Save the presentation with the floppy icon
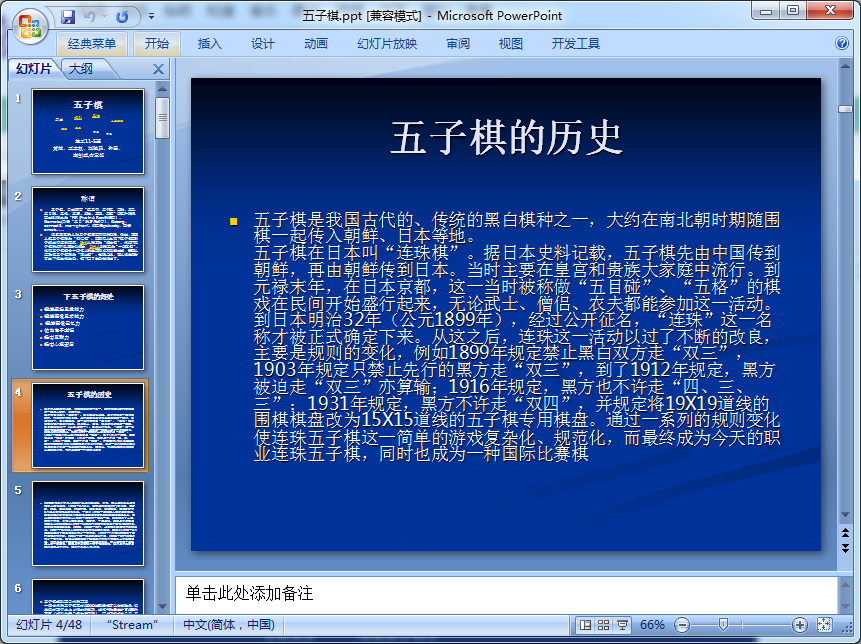 [68, 16]
